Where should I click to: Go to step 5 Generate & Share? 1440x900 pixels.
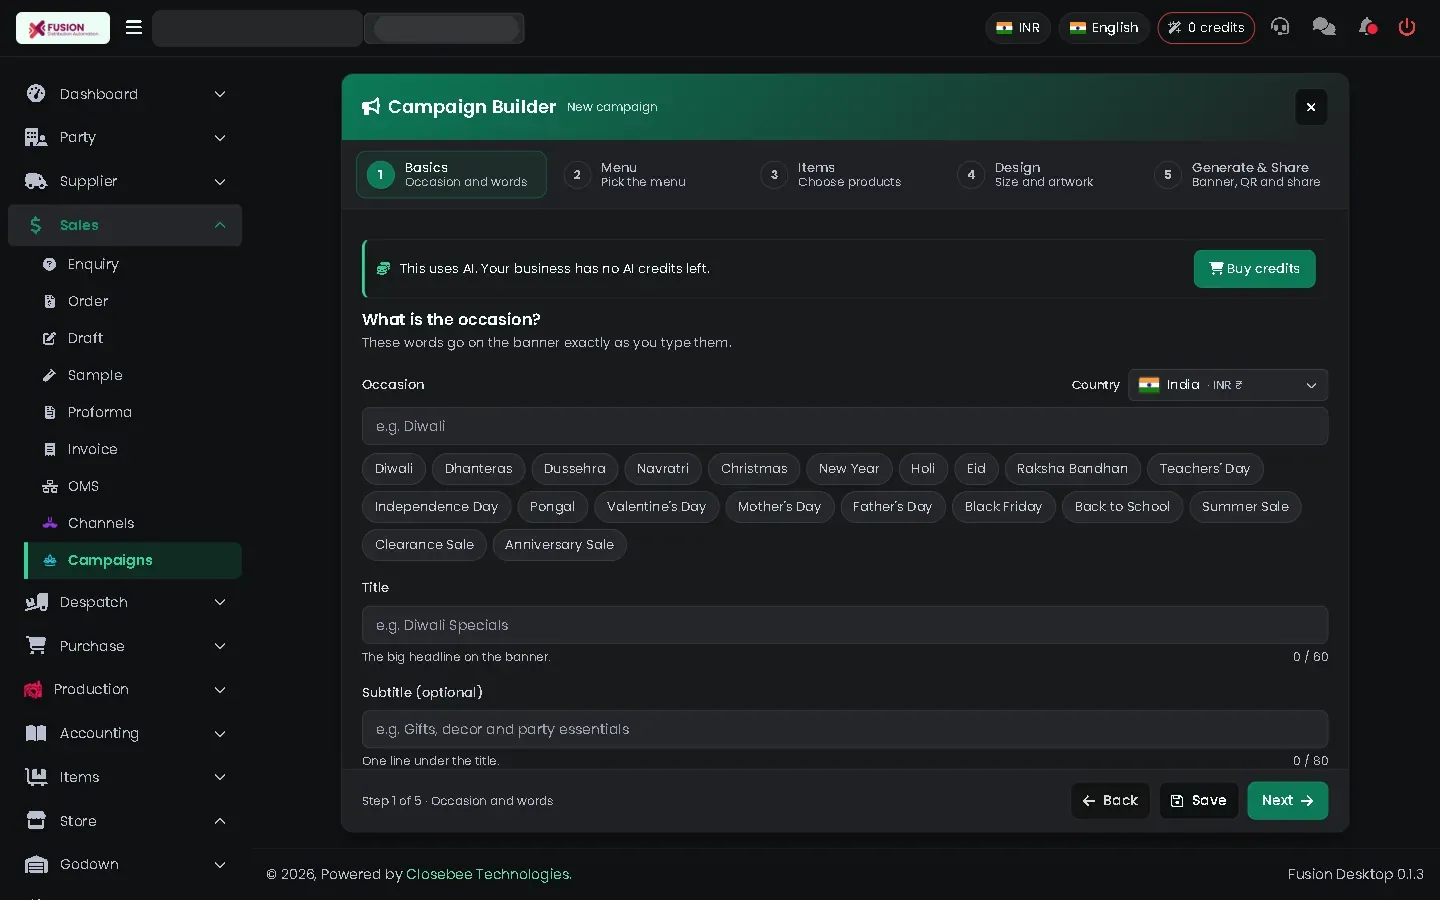(x=1238, y=175)
